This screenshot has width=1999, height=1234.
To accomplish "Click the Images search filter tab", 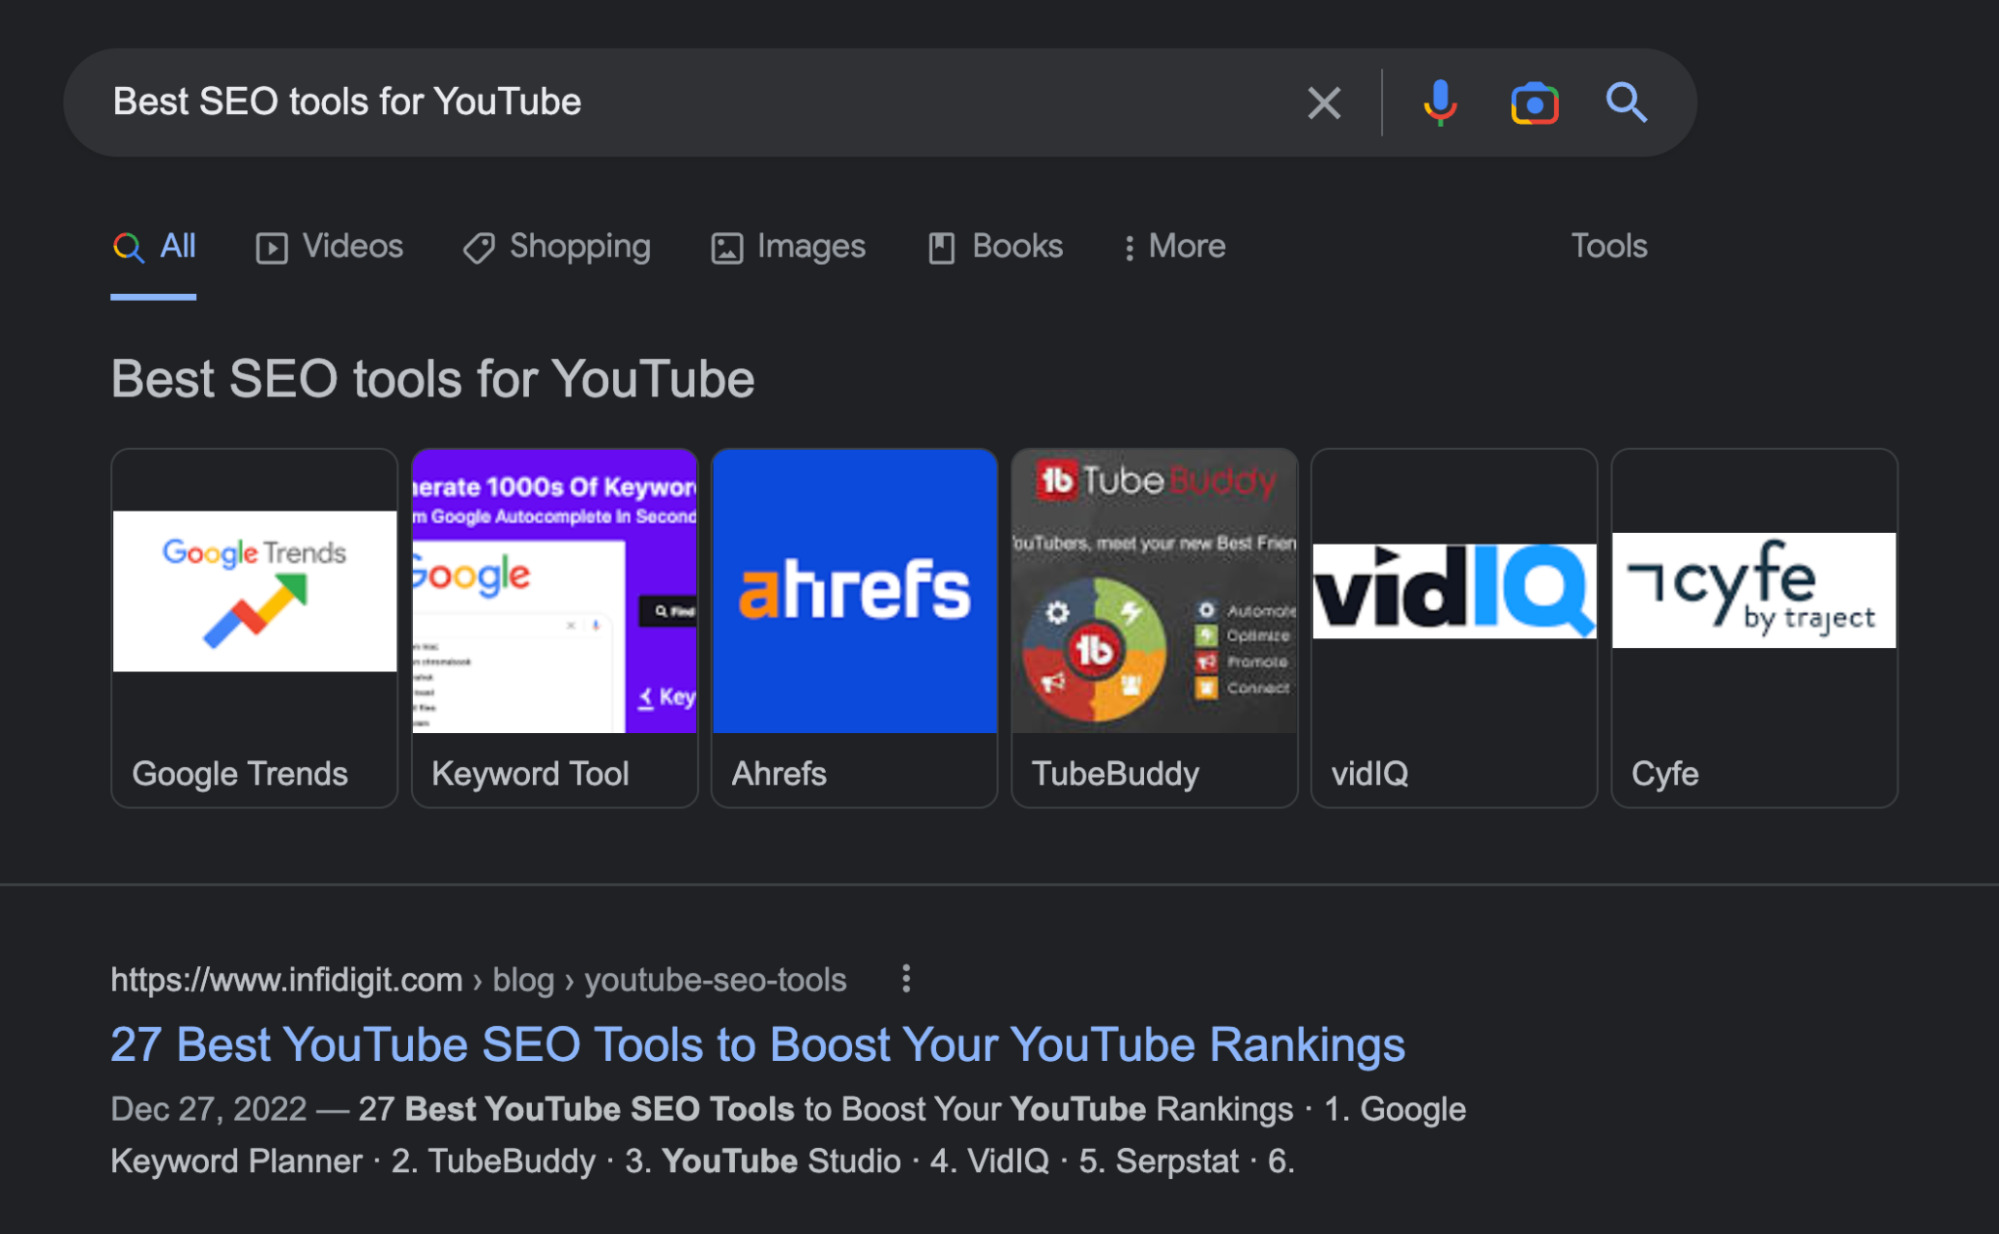I will [x=770, y=244].
